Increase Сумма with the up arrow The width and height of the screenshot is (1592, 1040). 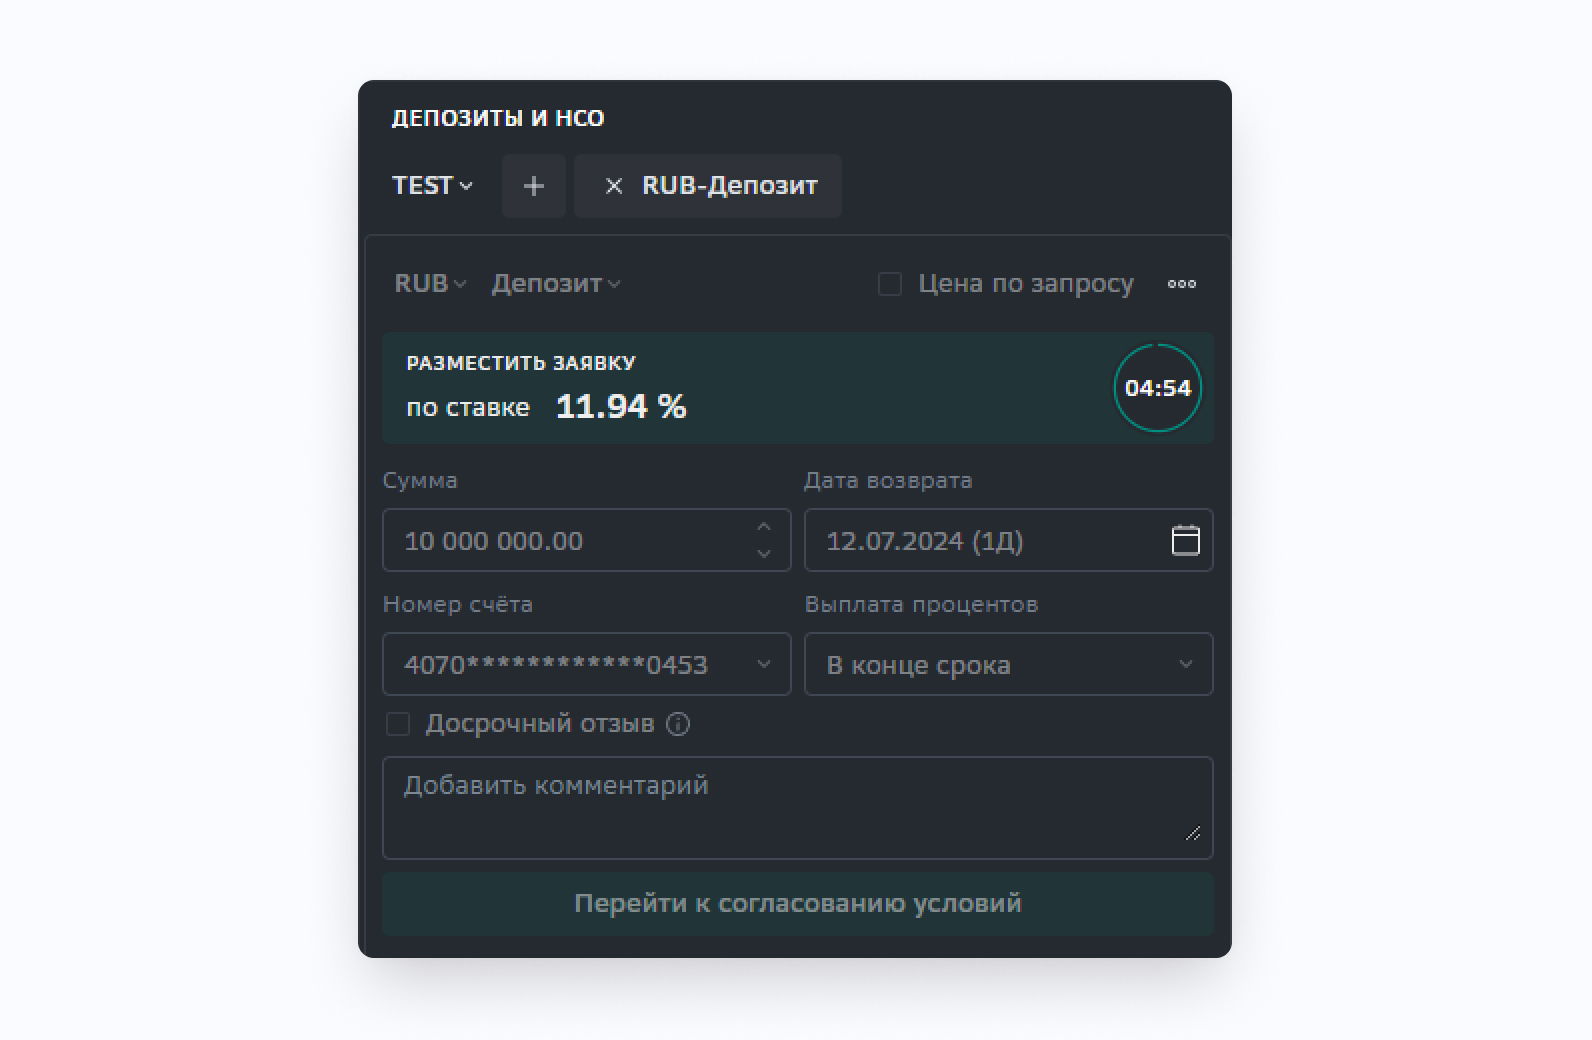764,527
